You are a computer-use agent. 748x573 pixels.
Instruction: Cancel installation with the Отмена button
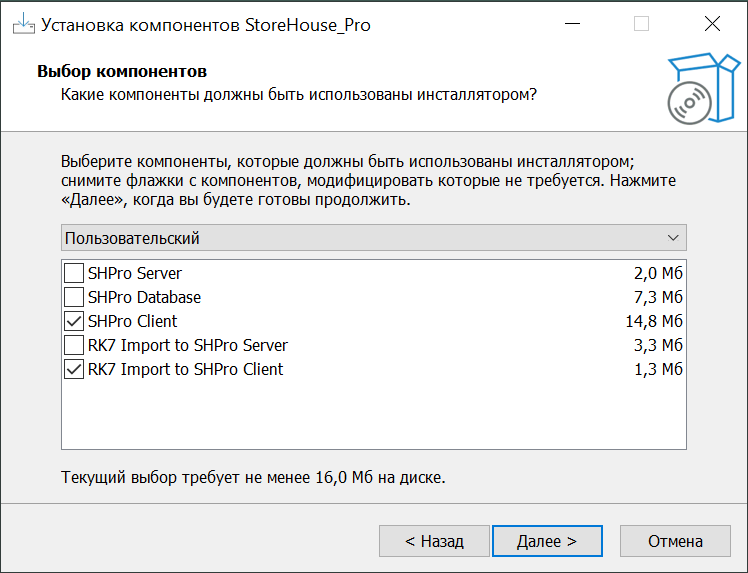point(675,541)
